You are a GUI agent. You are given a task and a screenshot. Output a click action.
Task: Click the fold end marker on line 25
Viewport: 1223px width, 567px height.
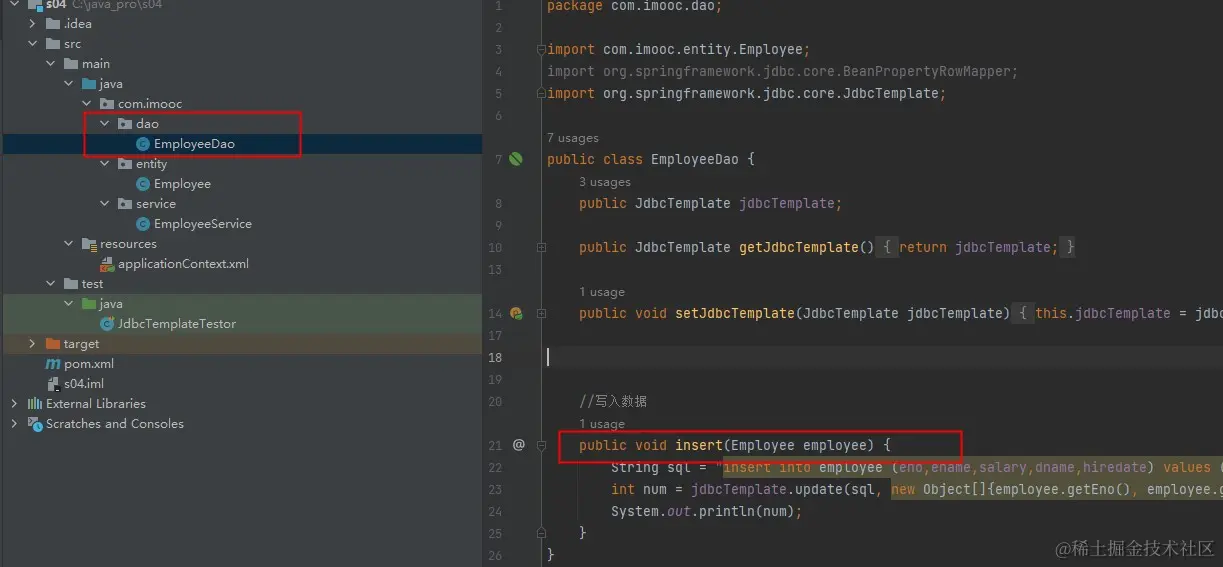[x=541, y=533]
